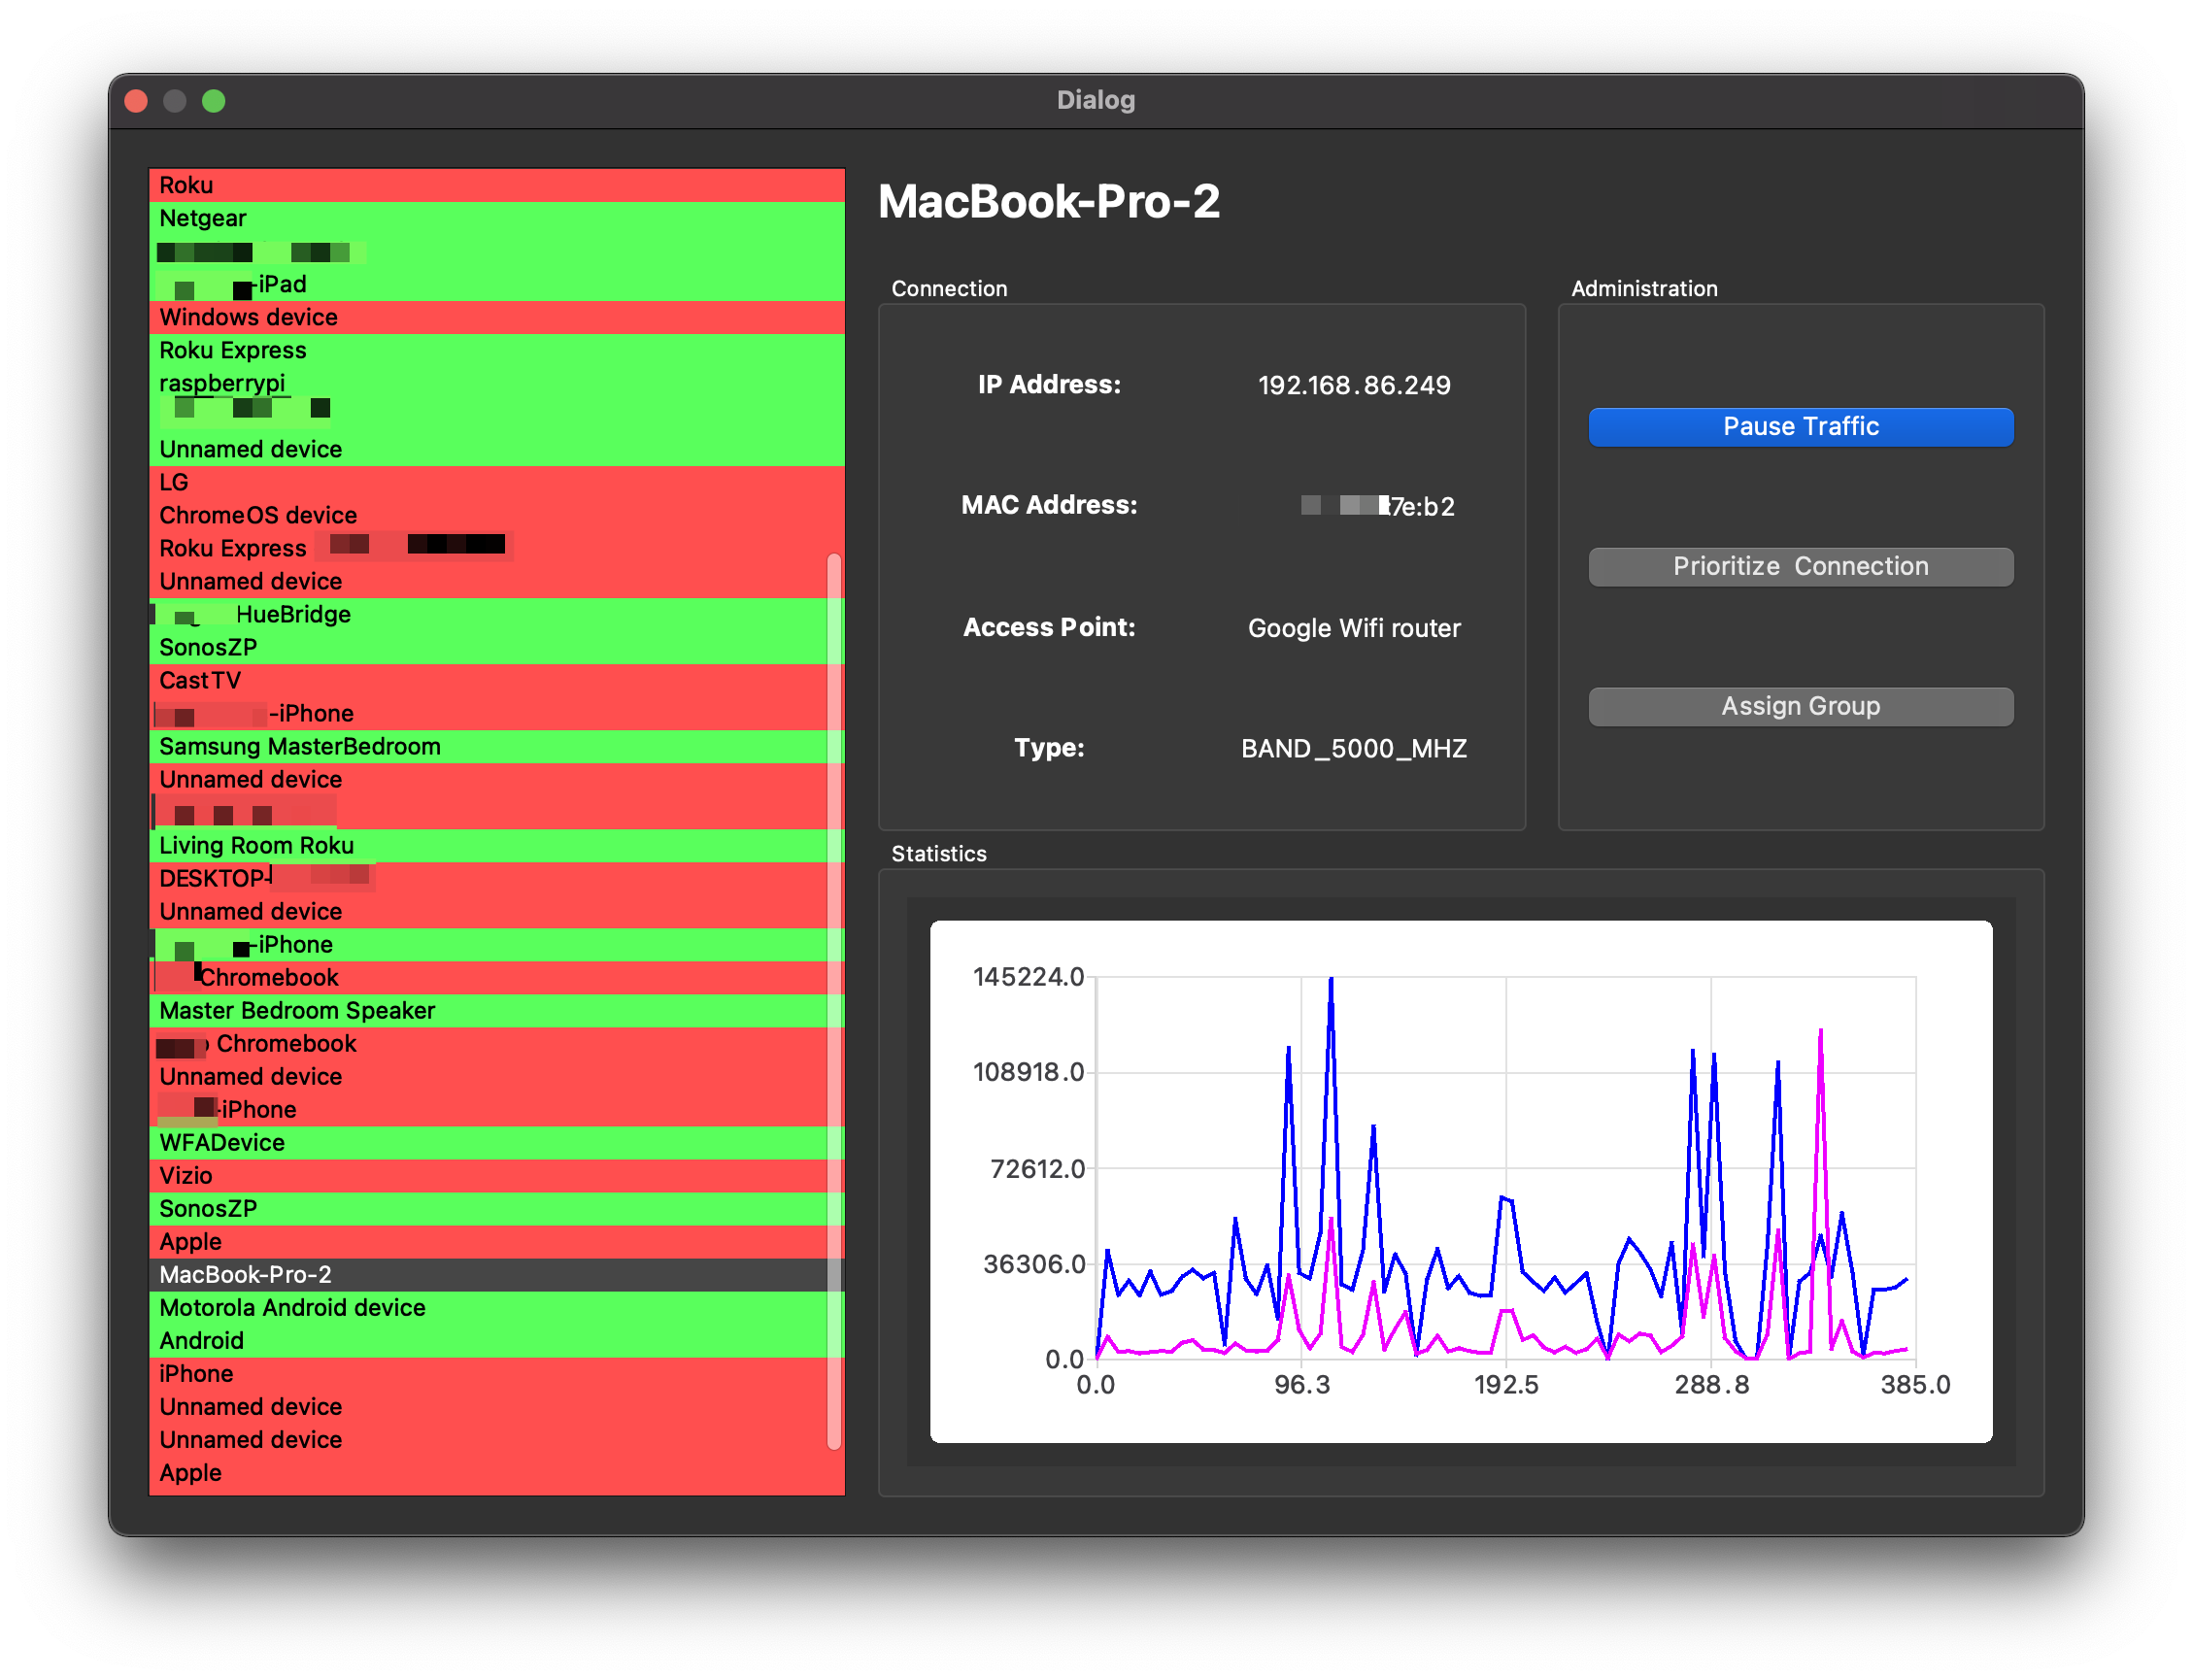Select Netgear in the device list

pyautogui.click(x=203, y=218)
